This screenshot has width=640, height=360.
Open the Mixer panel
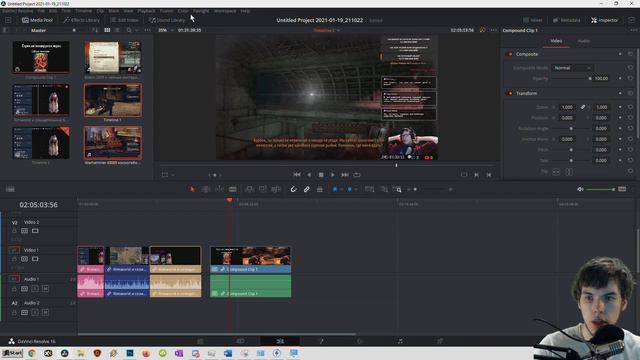pos(533,20)
